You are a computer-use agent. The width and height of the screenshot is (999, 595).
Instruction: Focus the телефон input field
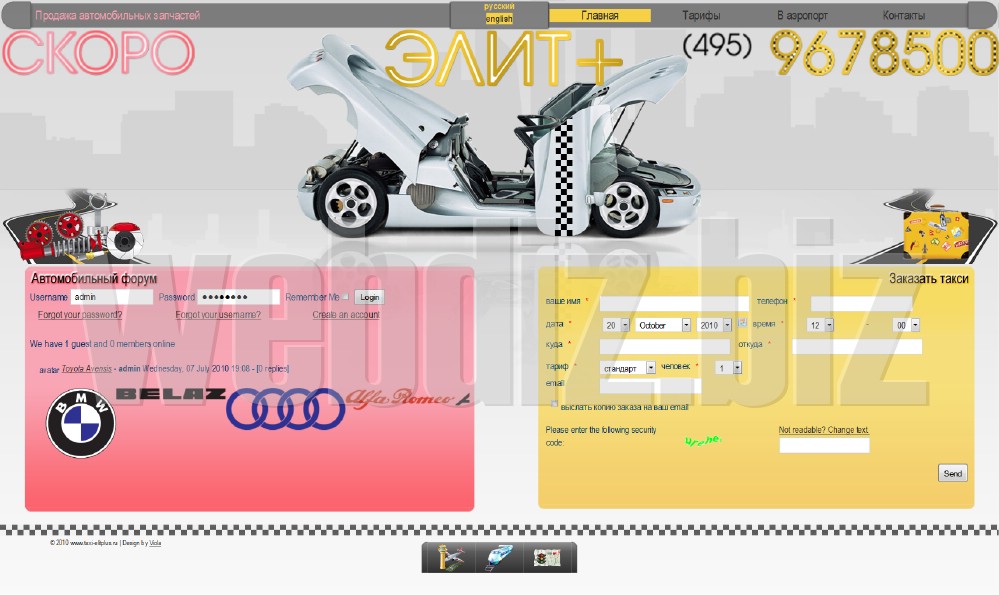[862, 303]
